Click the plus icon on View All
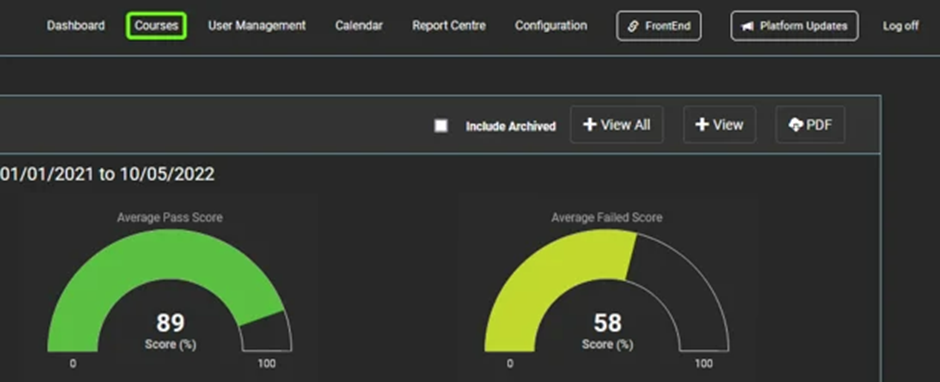 pyautogui.click(x=590, y=124)
